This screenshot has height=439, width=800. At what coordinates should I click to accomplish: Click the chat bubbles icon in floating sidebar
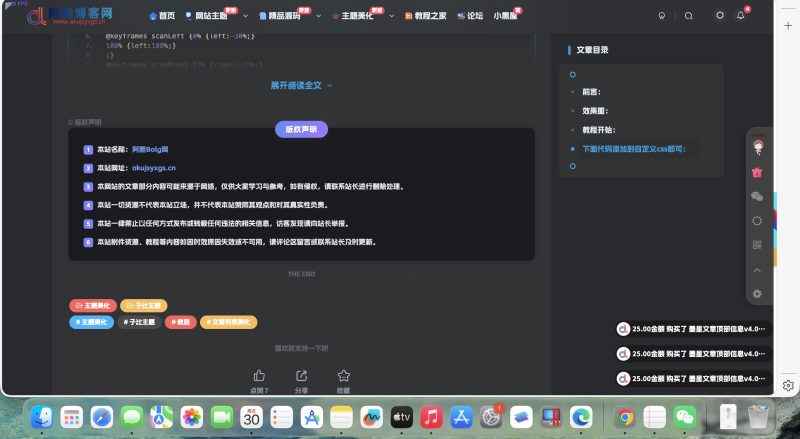pyautogui.click(x=757, y=197)
